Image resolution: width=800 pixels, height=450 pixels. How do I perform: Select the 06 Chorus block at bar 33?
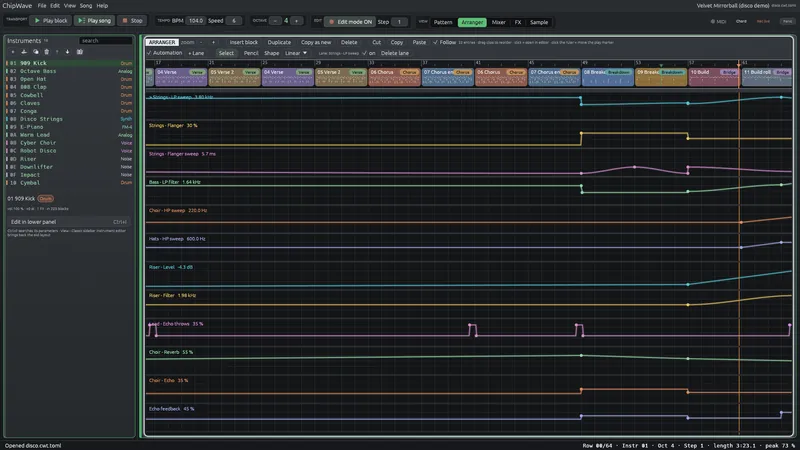click(394, 77)
